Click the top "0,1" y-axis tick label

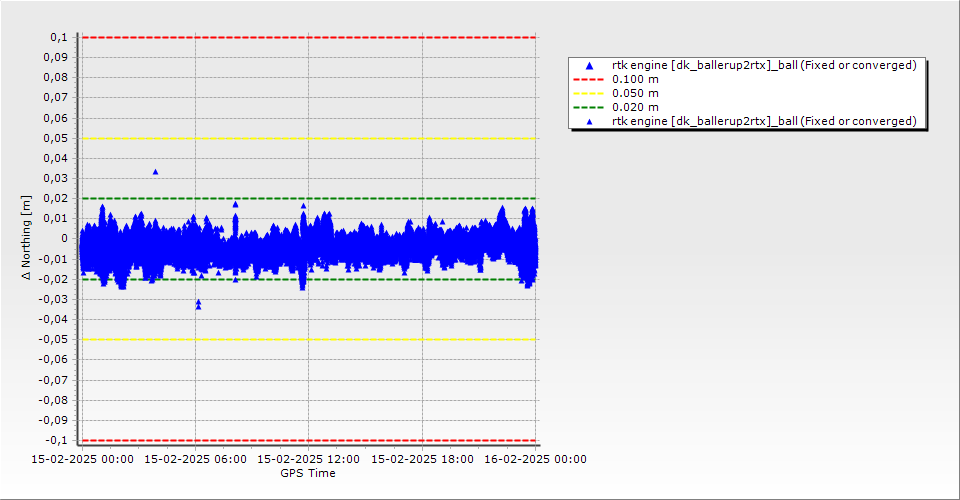click(x=58, y=37)
